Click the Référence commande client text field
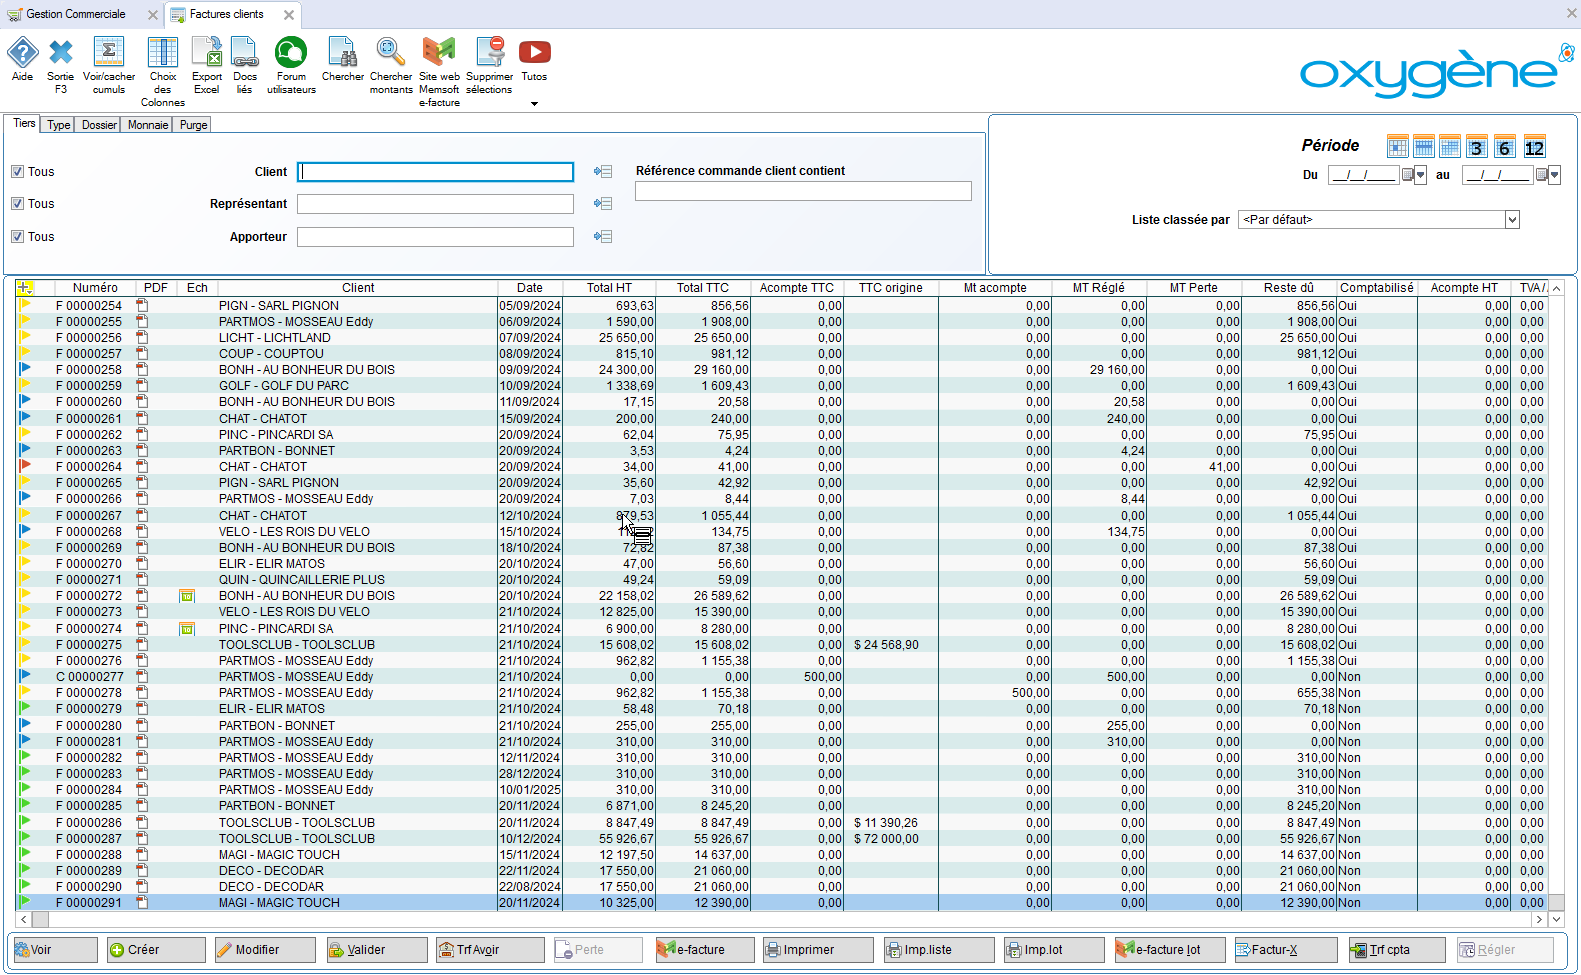Screen dimensions: 1581x975 [802, 191]
